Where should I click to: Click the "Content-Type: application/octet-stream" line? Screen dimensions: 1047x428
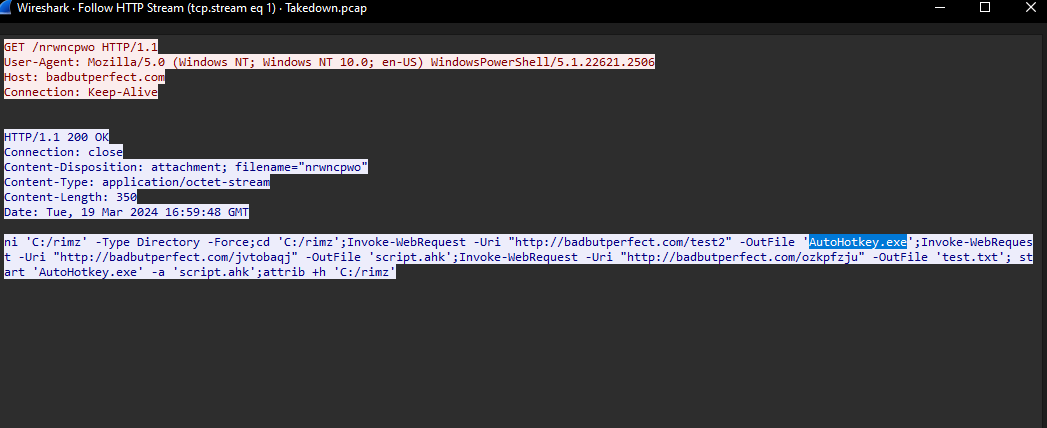[x=137, y=182]
